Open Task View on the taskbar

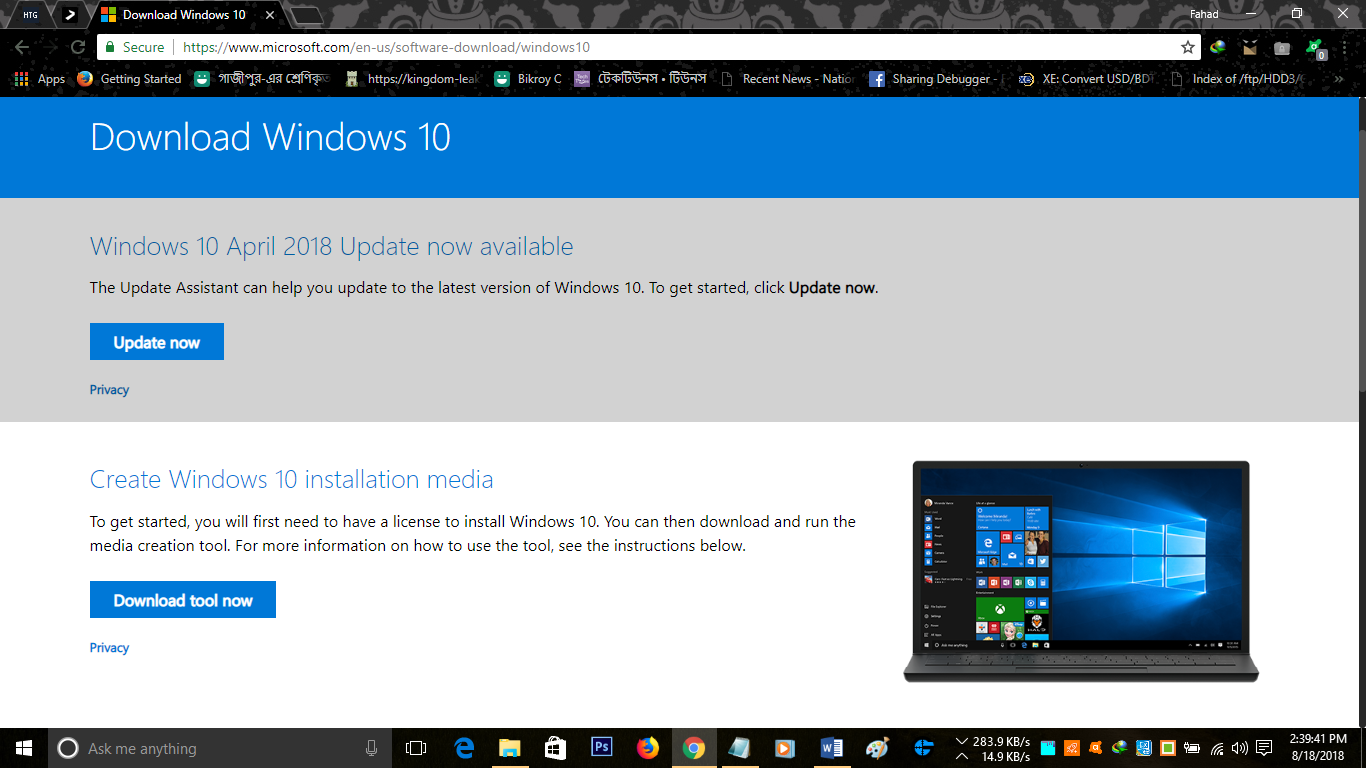tap(416, 748)
